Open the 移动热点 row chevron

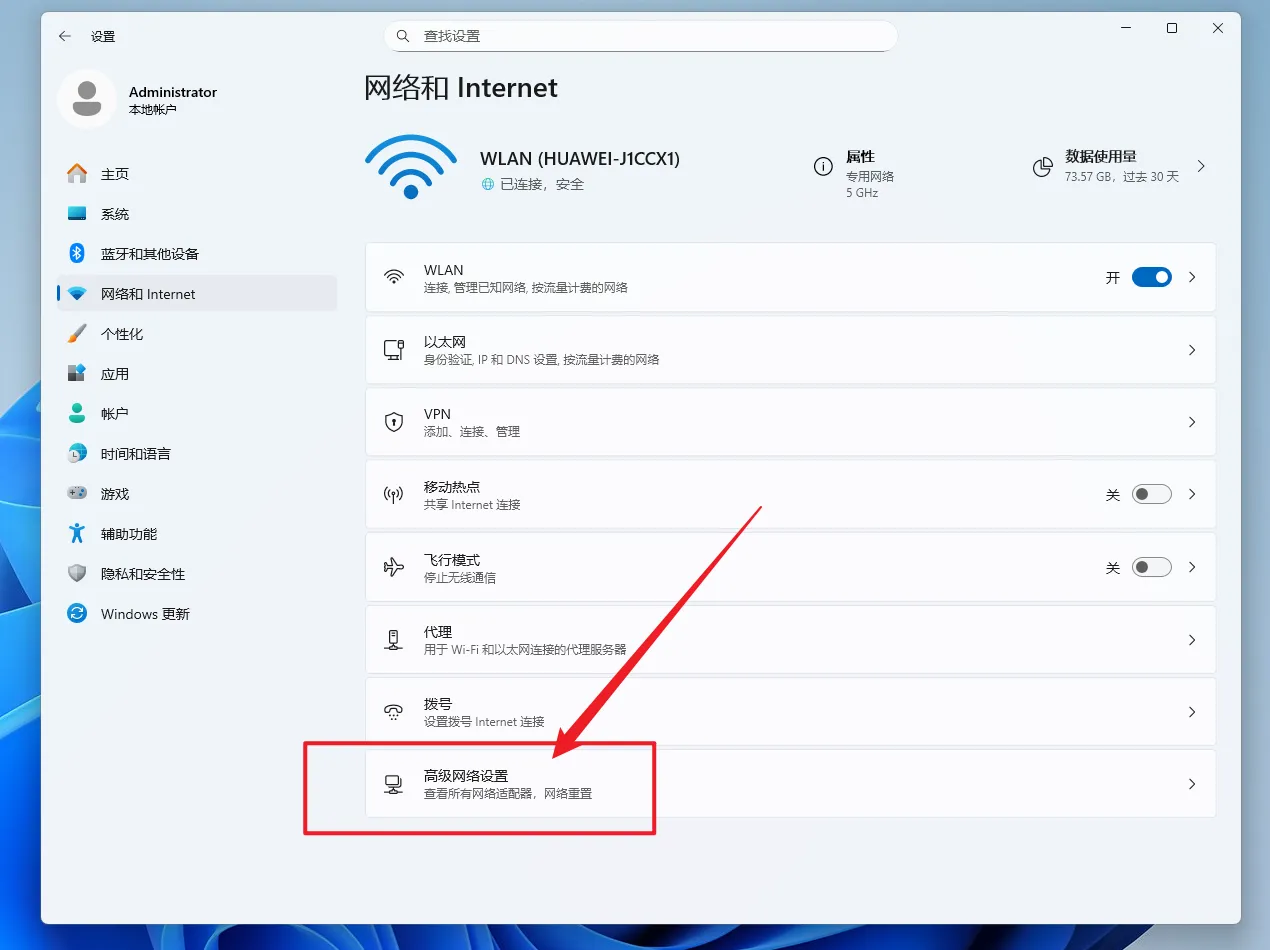coord(1192,494)
